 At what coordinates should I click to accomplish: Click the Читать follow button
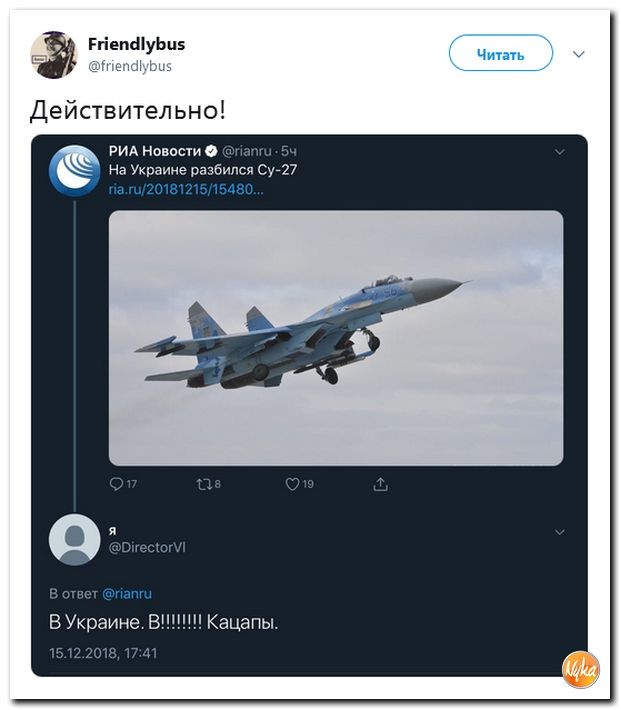click(x=501, y=53)
